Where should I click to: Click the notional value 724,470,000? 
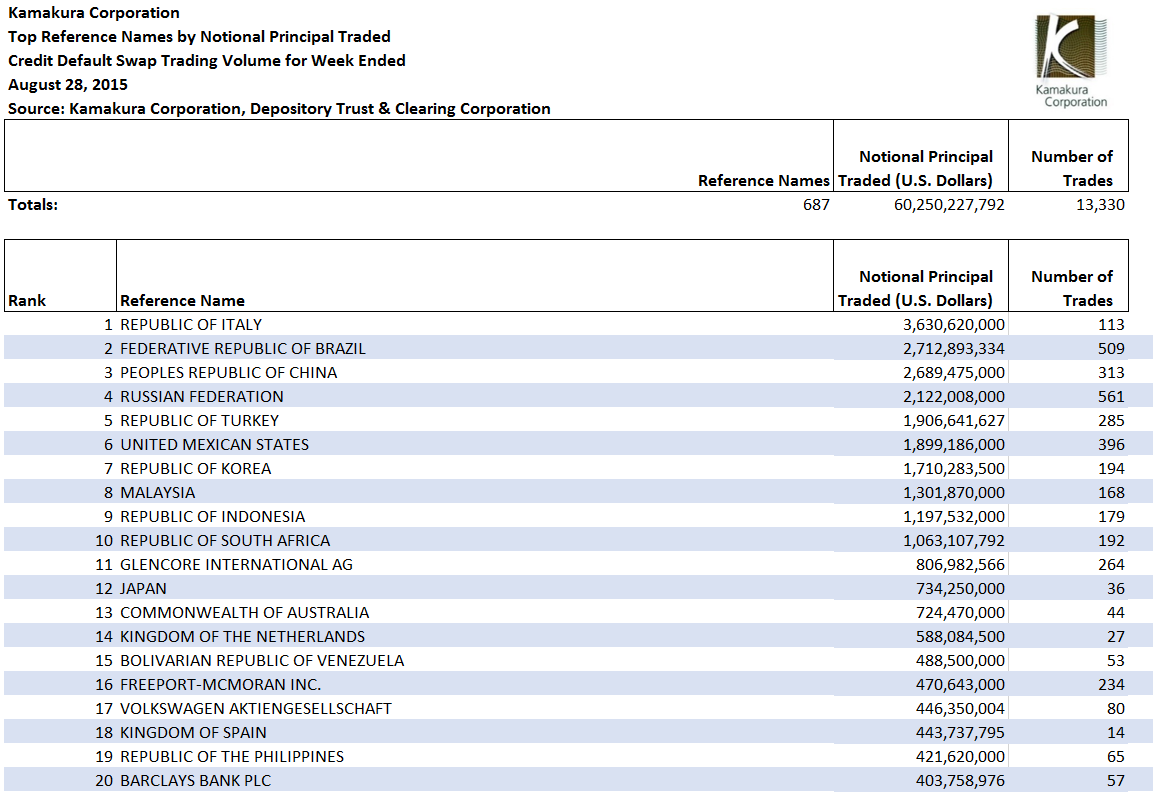pyautogui.click(x=960, y=613)
